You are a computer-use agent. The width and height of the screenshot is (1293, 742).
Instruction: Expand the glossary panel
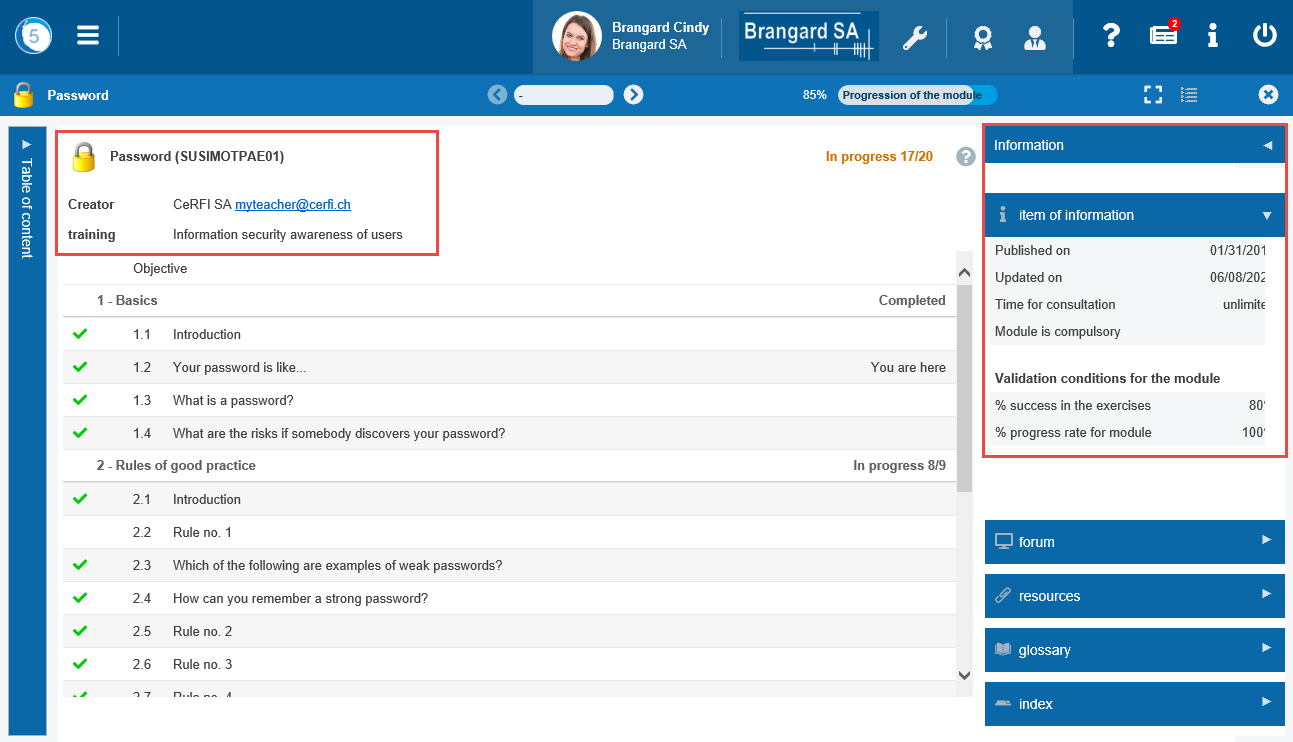pyautogui.click(x=1134, y=650)
